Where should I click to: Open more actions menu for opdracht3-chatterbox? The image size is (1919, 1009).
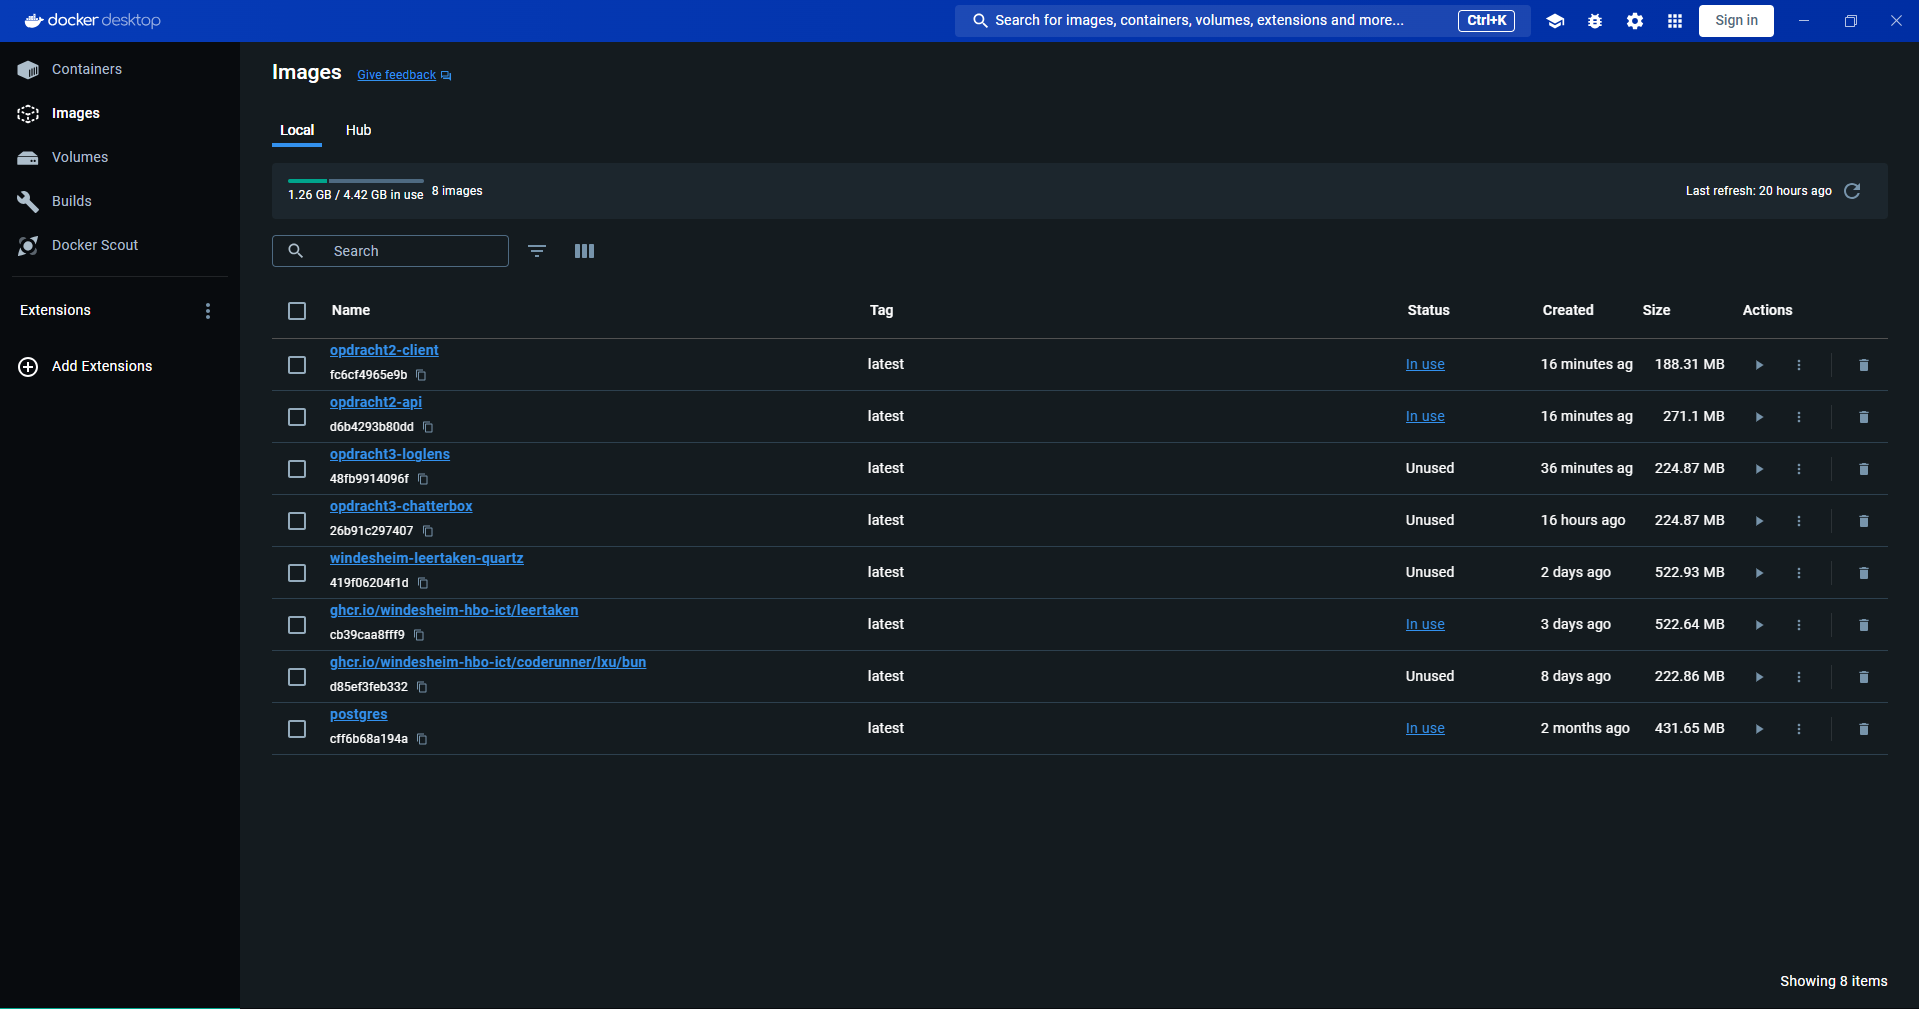pyautogui.click(x=1799, y=521)
